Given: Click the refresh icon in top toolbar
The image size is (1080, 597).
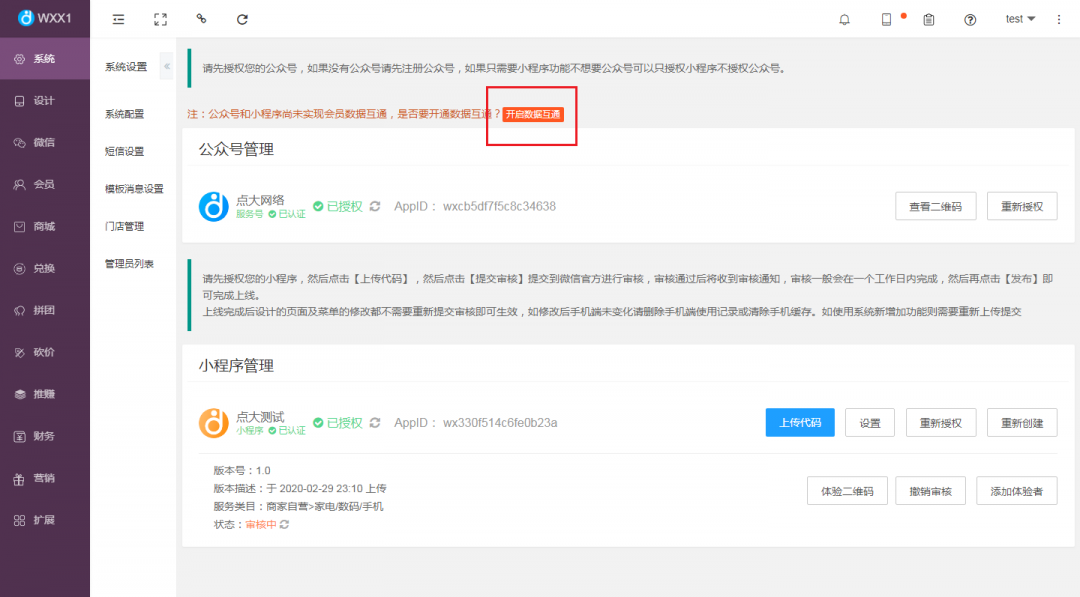Looking at the screenshot, I should coord(242,19).
